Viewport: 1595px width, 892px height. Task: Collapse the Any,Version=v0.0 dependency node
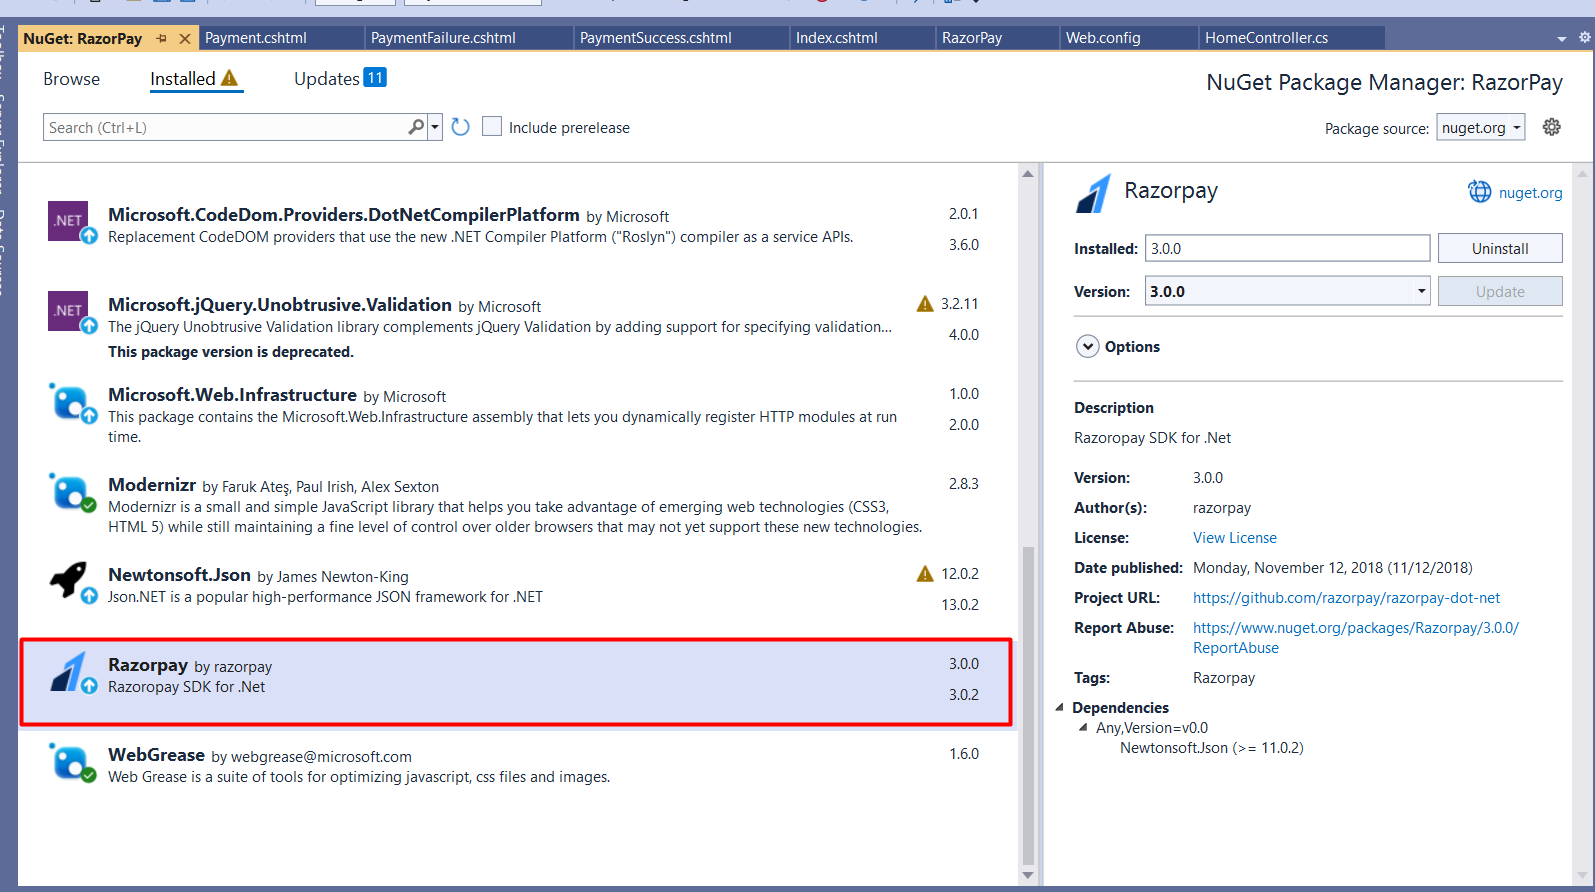pyautogui.click(x=1083, y=727)
